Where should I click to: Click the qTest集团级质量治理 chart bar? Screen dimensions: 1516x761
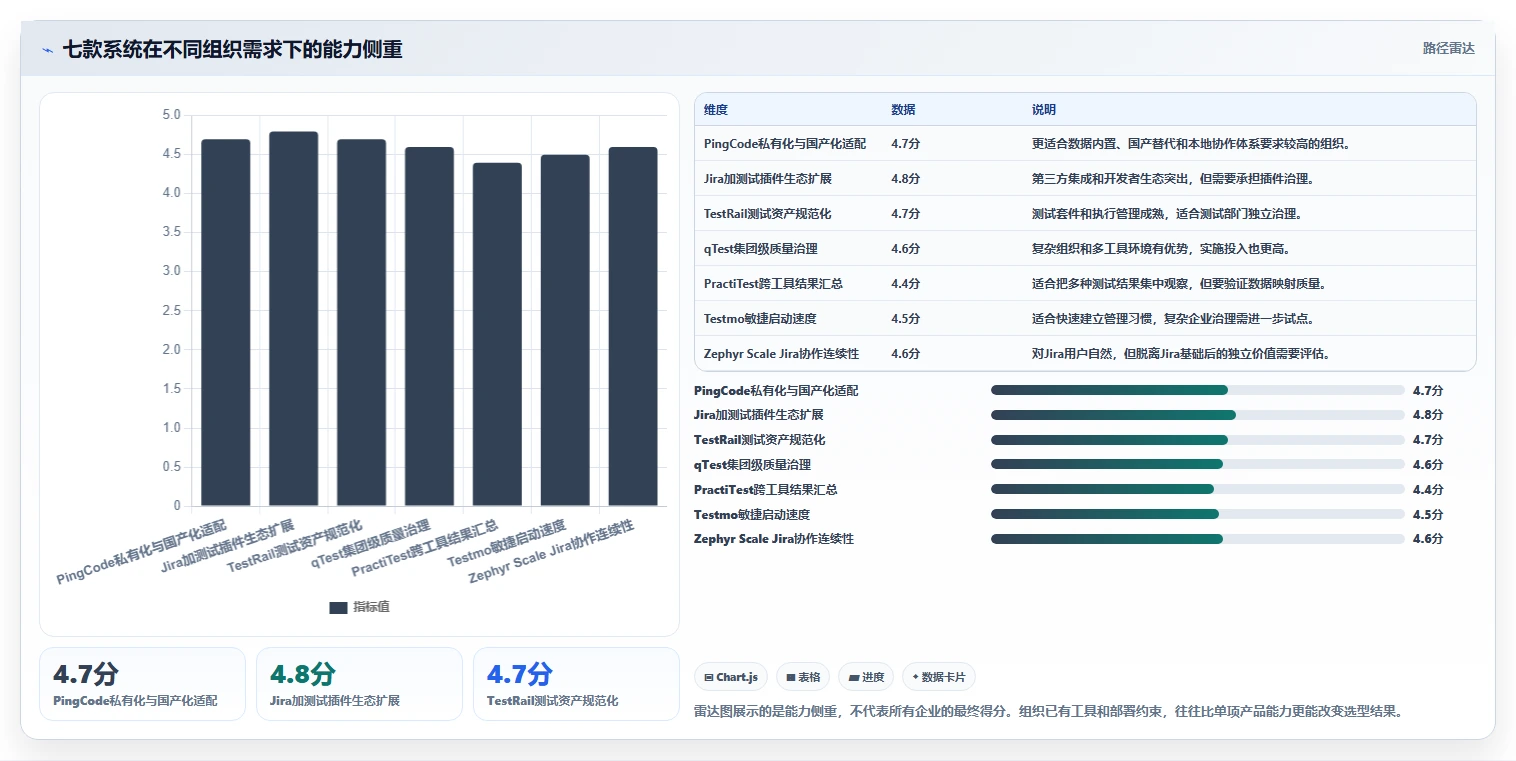tap(429, 326)
